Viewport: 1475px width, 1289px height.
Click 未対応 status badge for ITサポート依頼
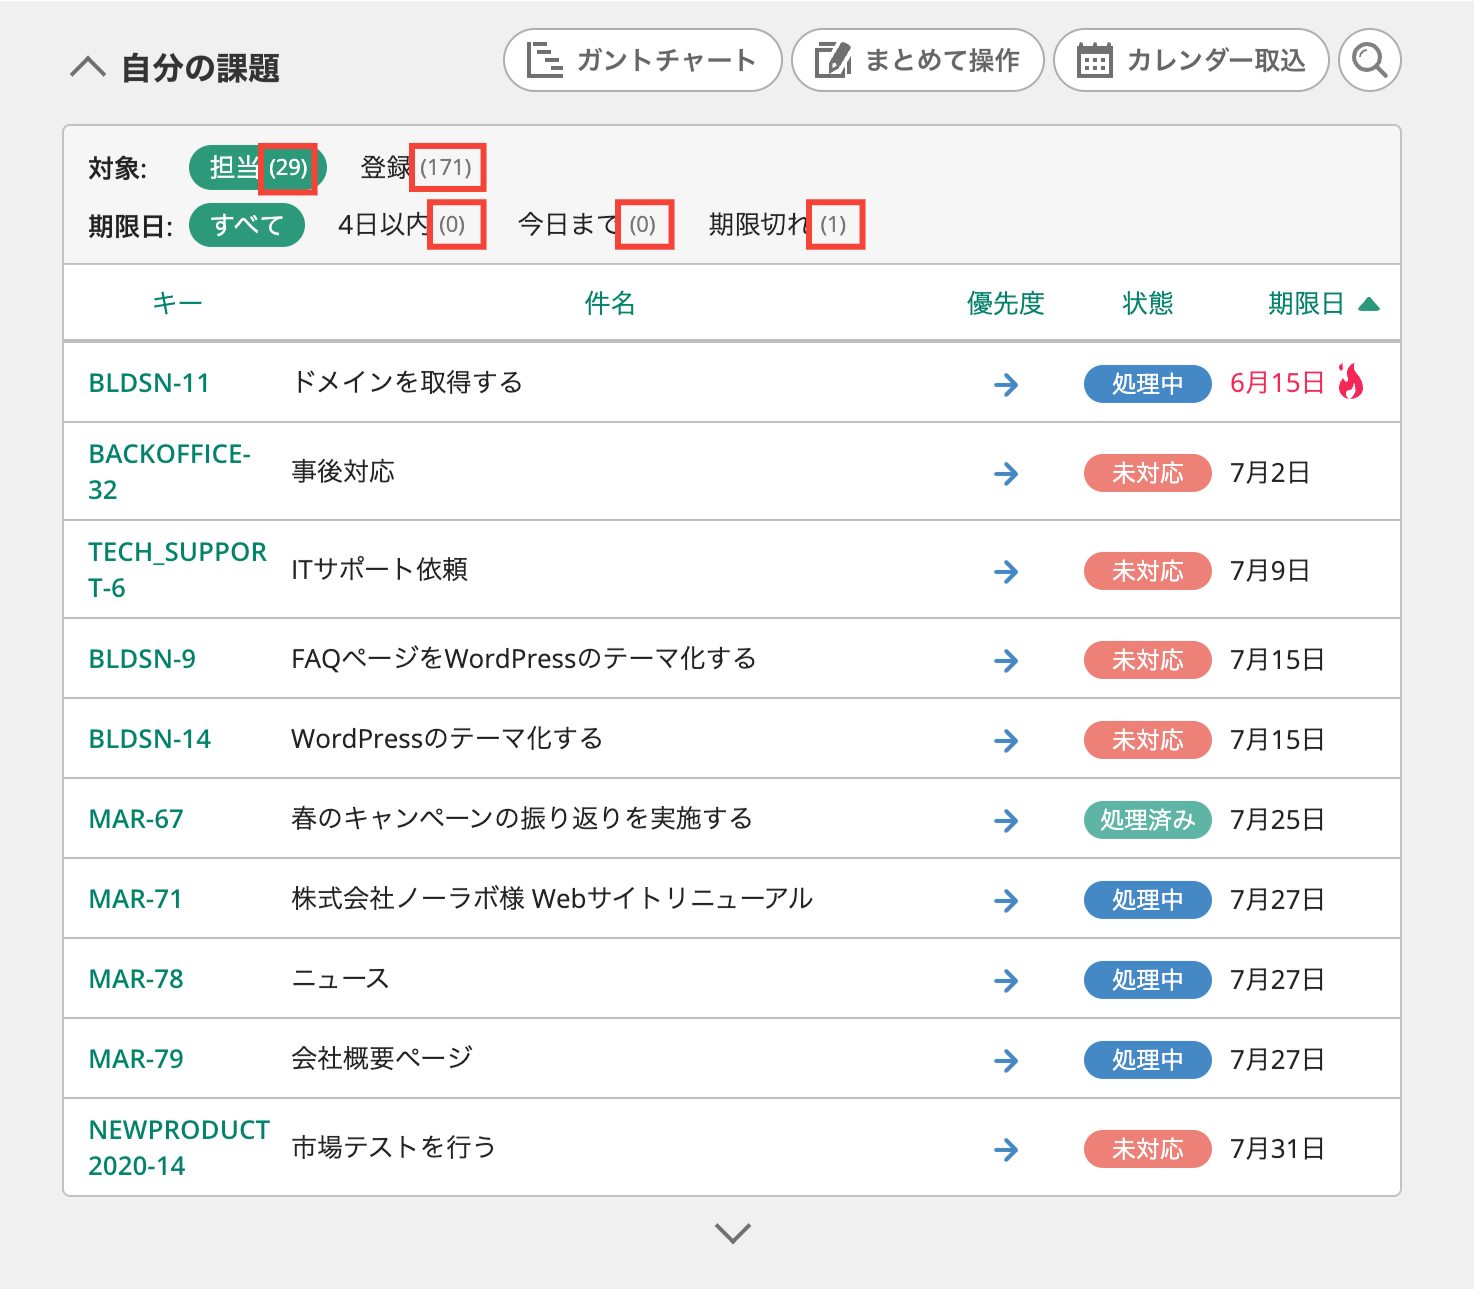pyautogui.click(x=1148, y=571)
